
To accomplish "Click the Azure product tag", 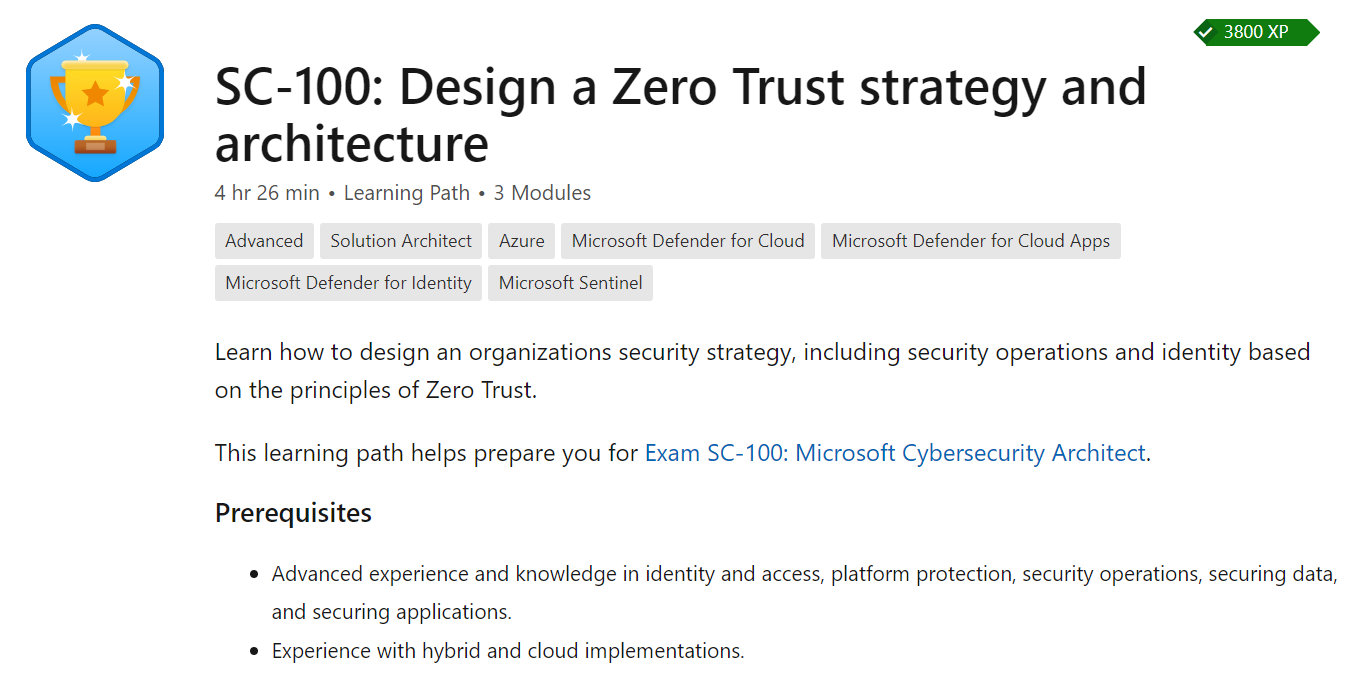I will point(522,241).
